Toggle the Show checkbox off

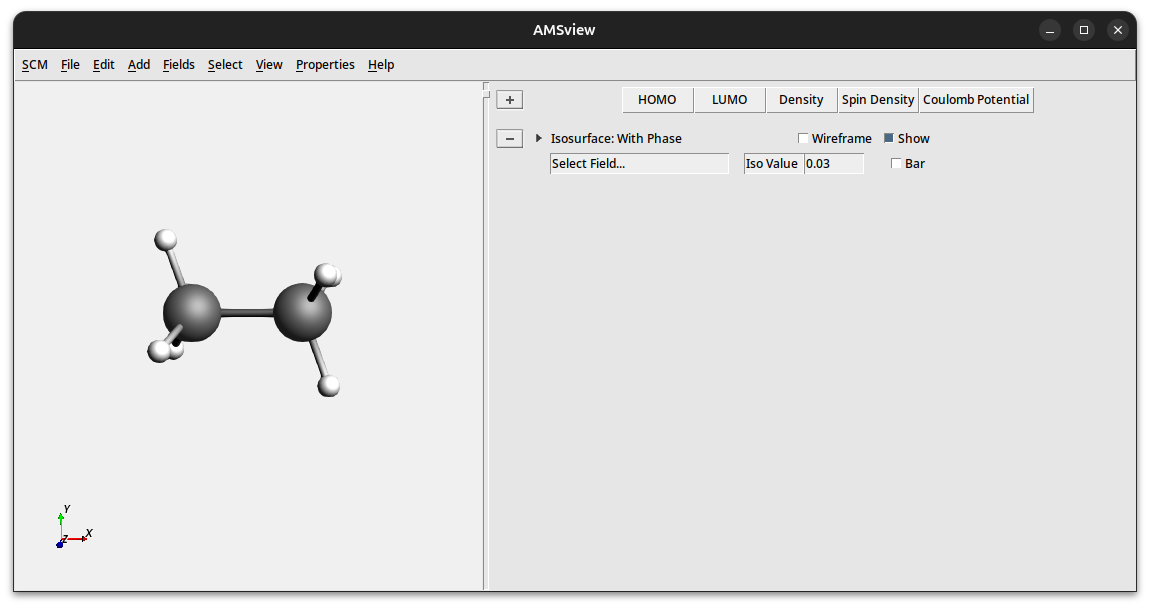point(888,139)
